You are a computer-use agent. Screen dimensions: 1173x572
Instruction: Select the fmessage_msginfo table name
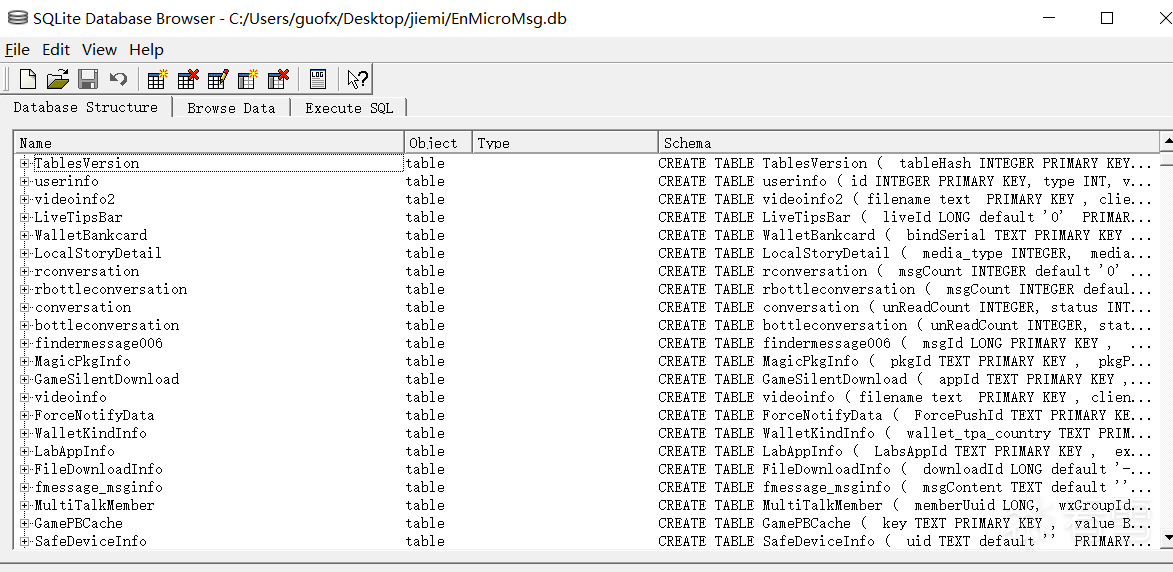(99, 487)
